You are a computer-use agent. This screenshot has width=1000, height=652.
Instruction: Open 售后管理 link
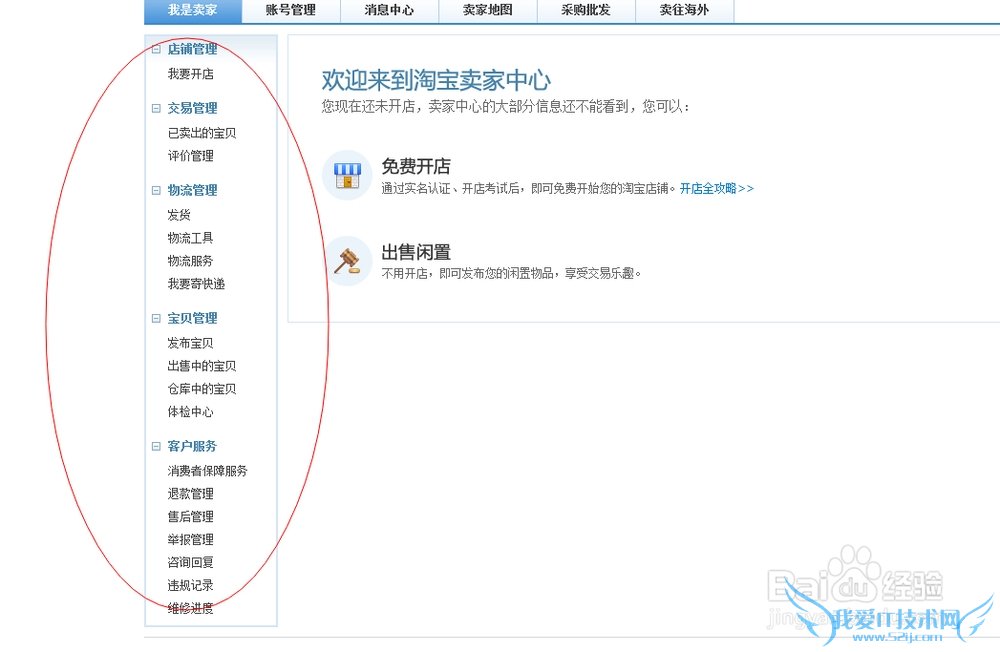point(191,517)
